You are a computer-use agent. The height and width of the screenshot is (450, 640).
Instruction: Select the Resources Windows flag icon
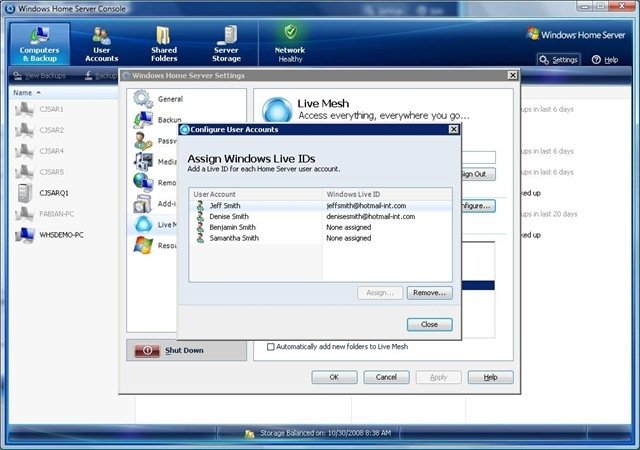[143, 245]
